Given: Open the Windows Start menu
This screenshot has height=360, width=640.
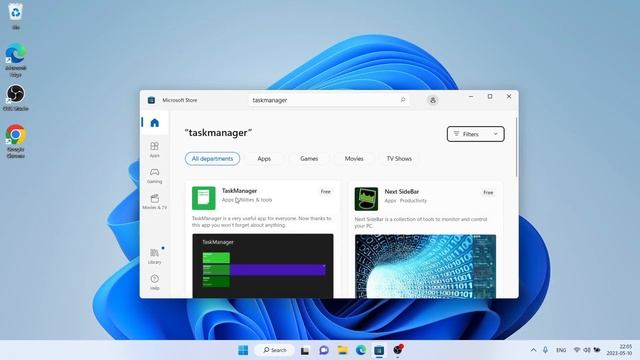Looking at the screenshot, I should [x=243, y=350].
